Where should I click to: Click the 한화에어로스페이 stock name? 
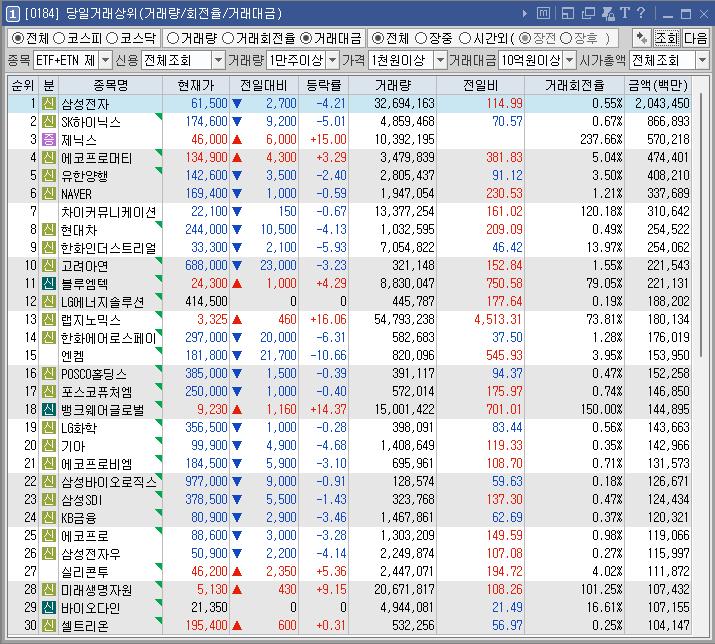[x=109, y=338]
